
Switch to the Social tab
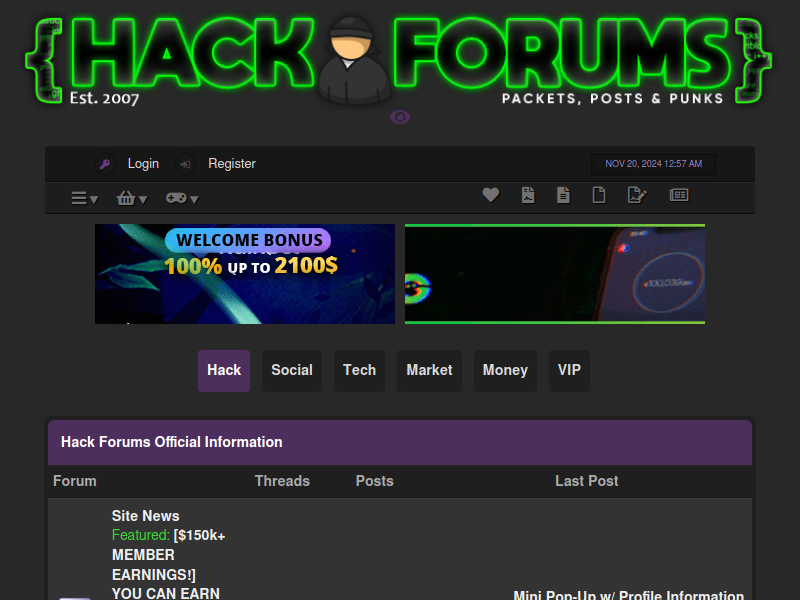click(292, 370)
